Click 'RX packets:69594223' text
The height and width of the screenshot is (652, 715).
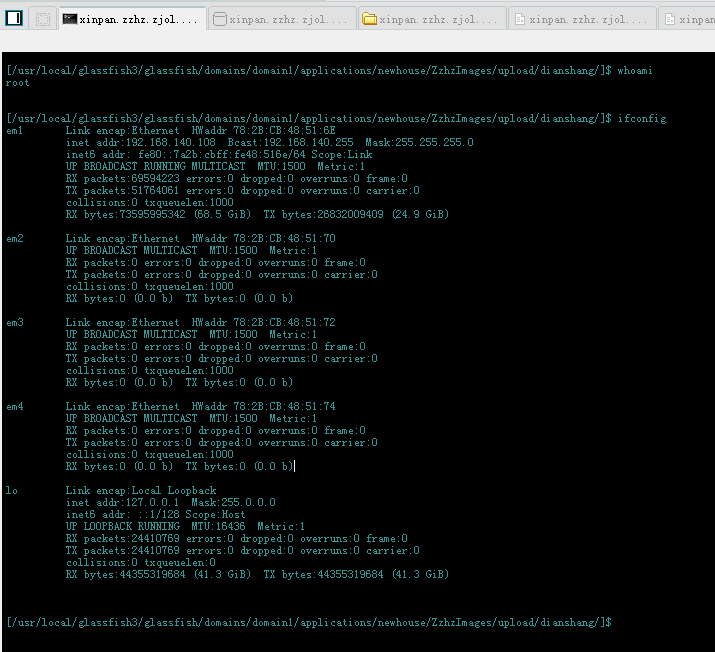point(123,178)
